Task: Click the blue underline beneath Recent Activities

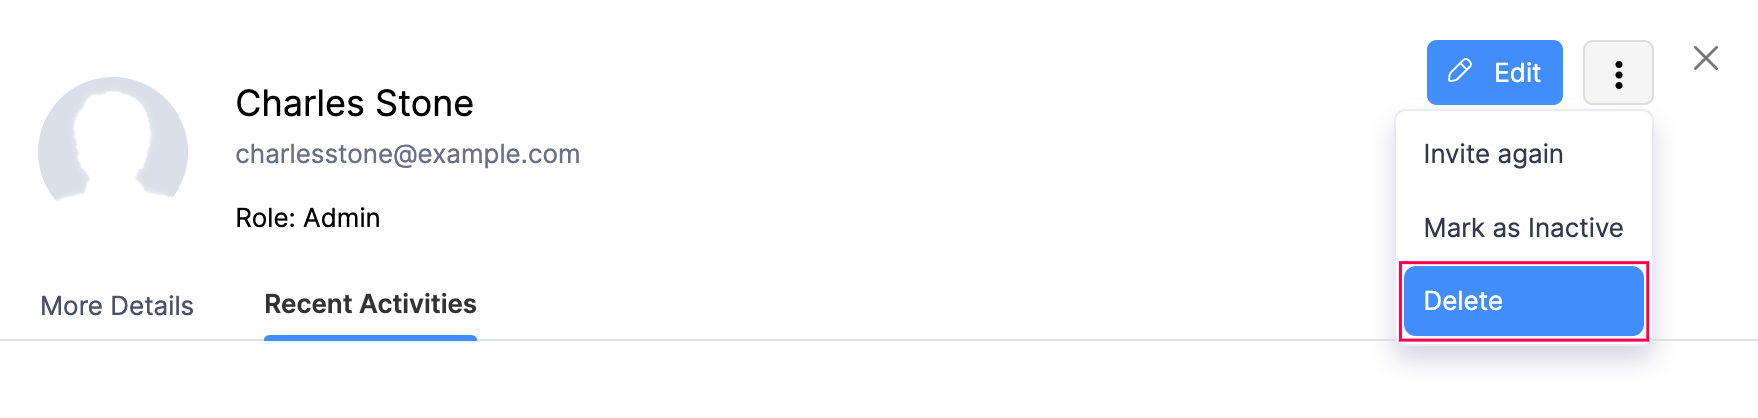Action: click(x=370, y=338)
